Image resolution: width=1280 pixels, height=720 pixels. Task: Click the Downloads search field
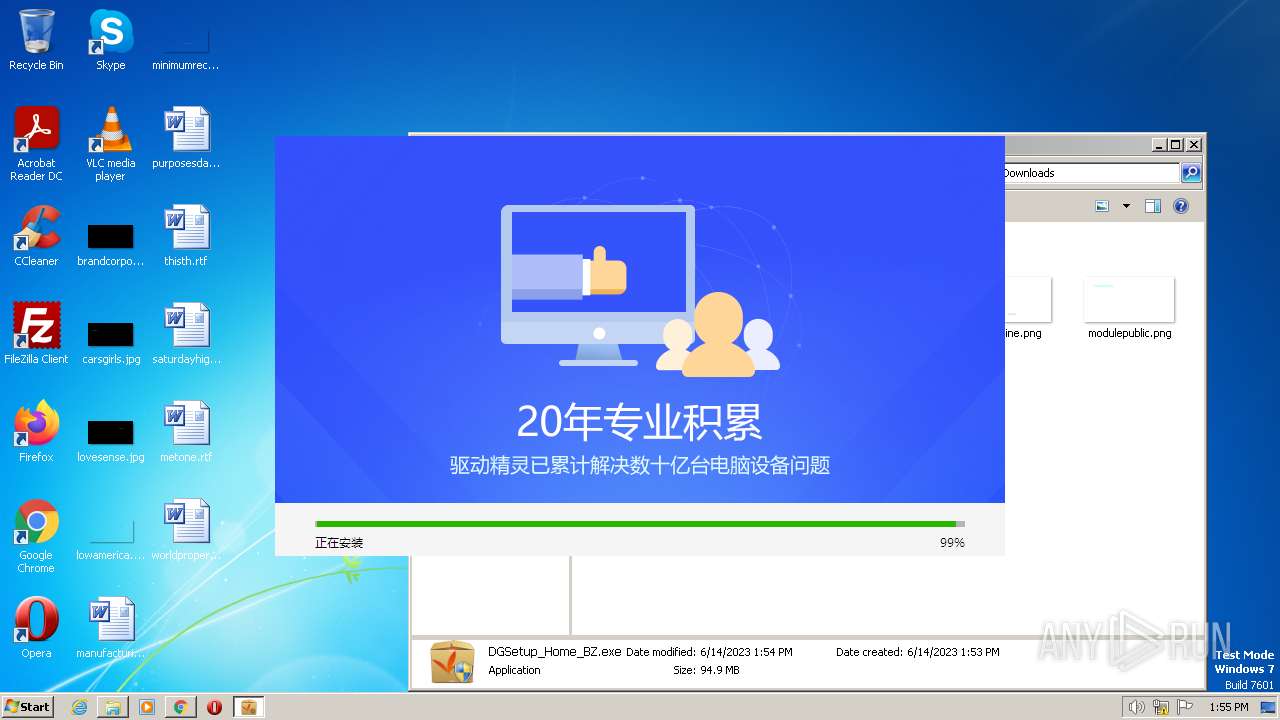click(x=1091, y=173)
